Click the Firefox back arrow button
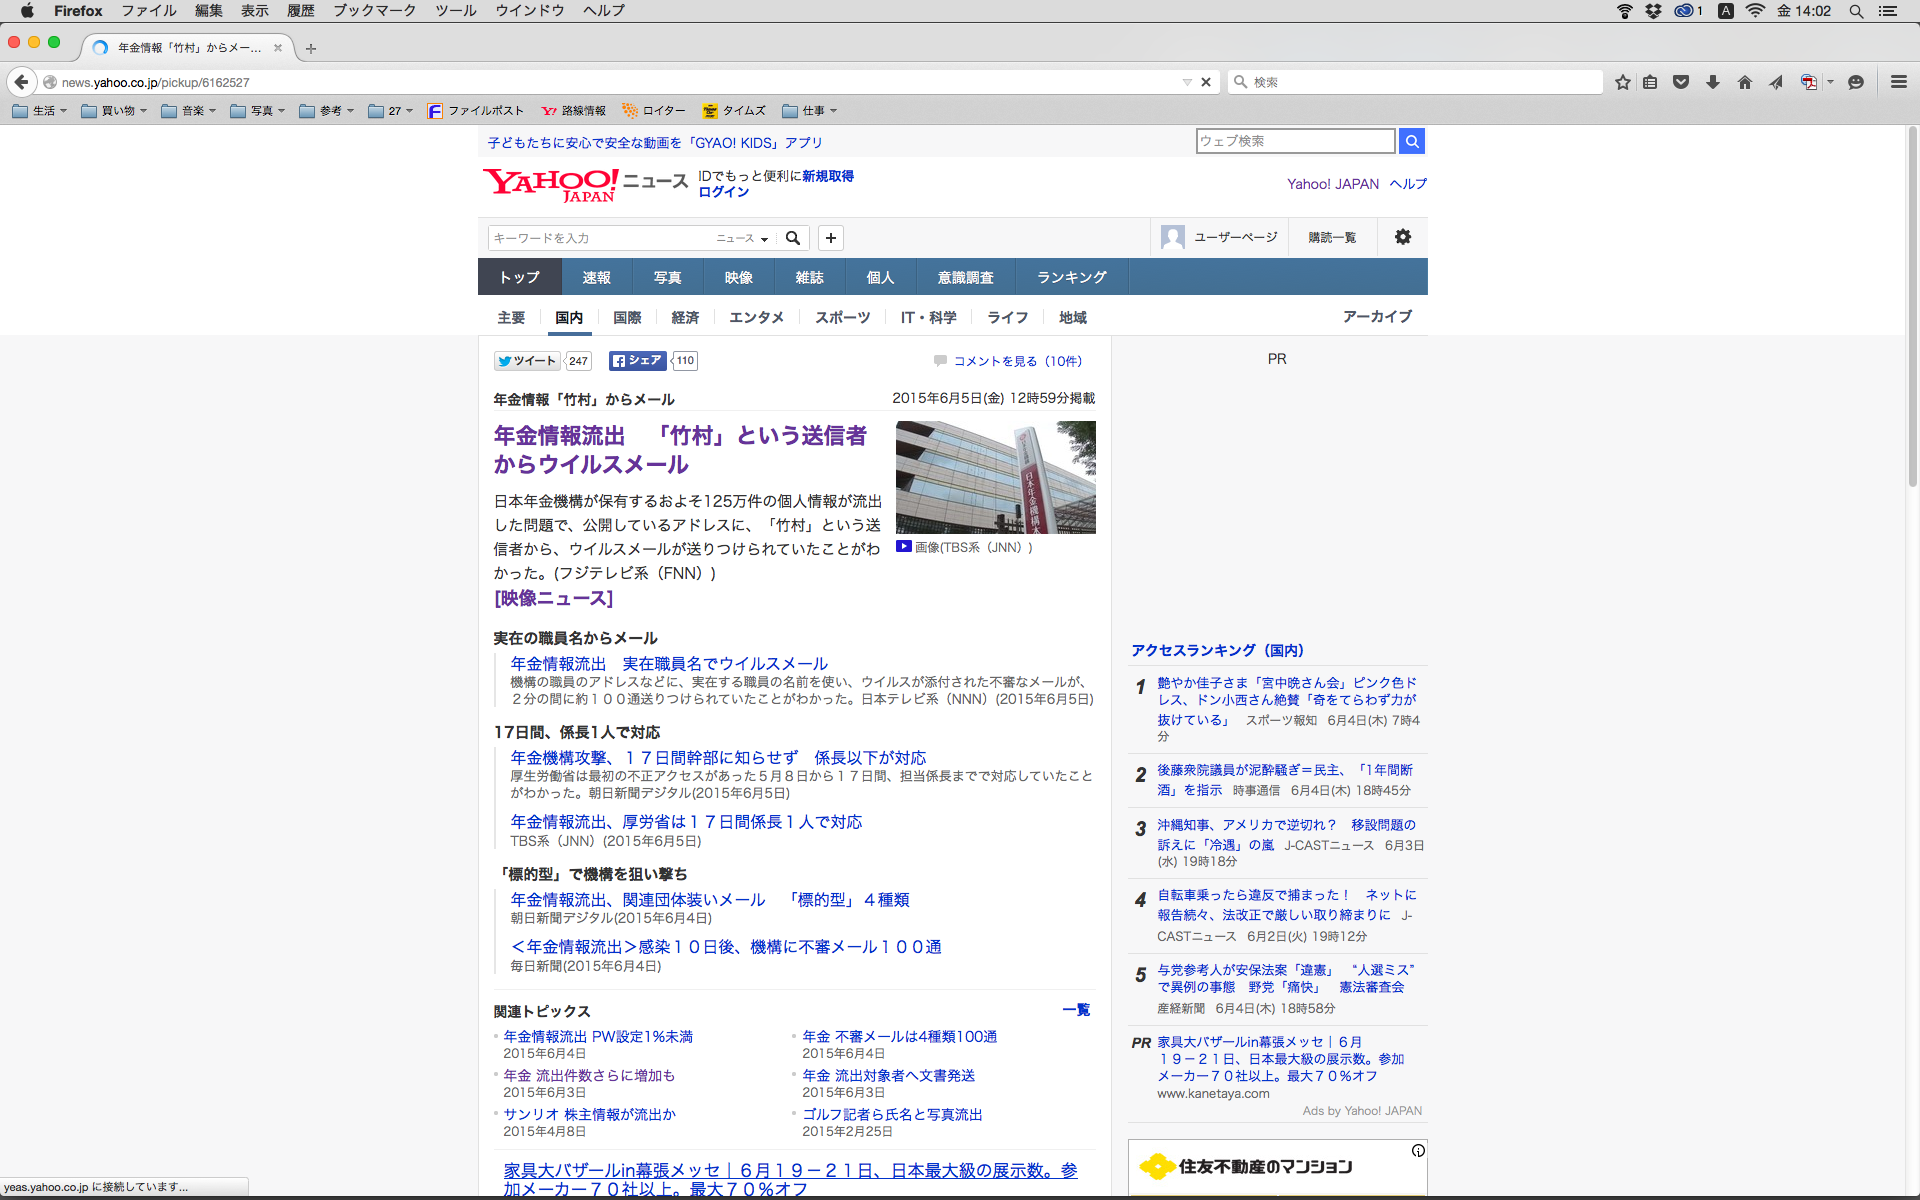1920x1200 pixels. (x=21, y=82)
